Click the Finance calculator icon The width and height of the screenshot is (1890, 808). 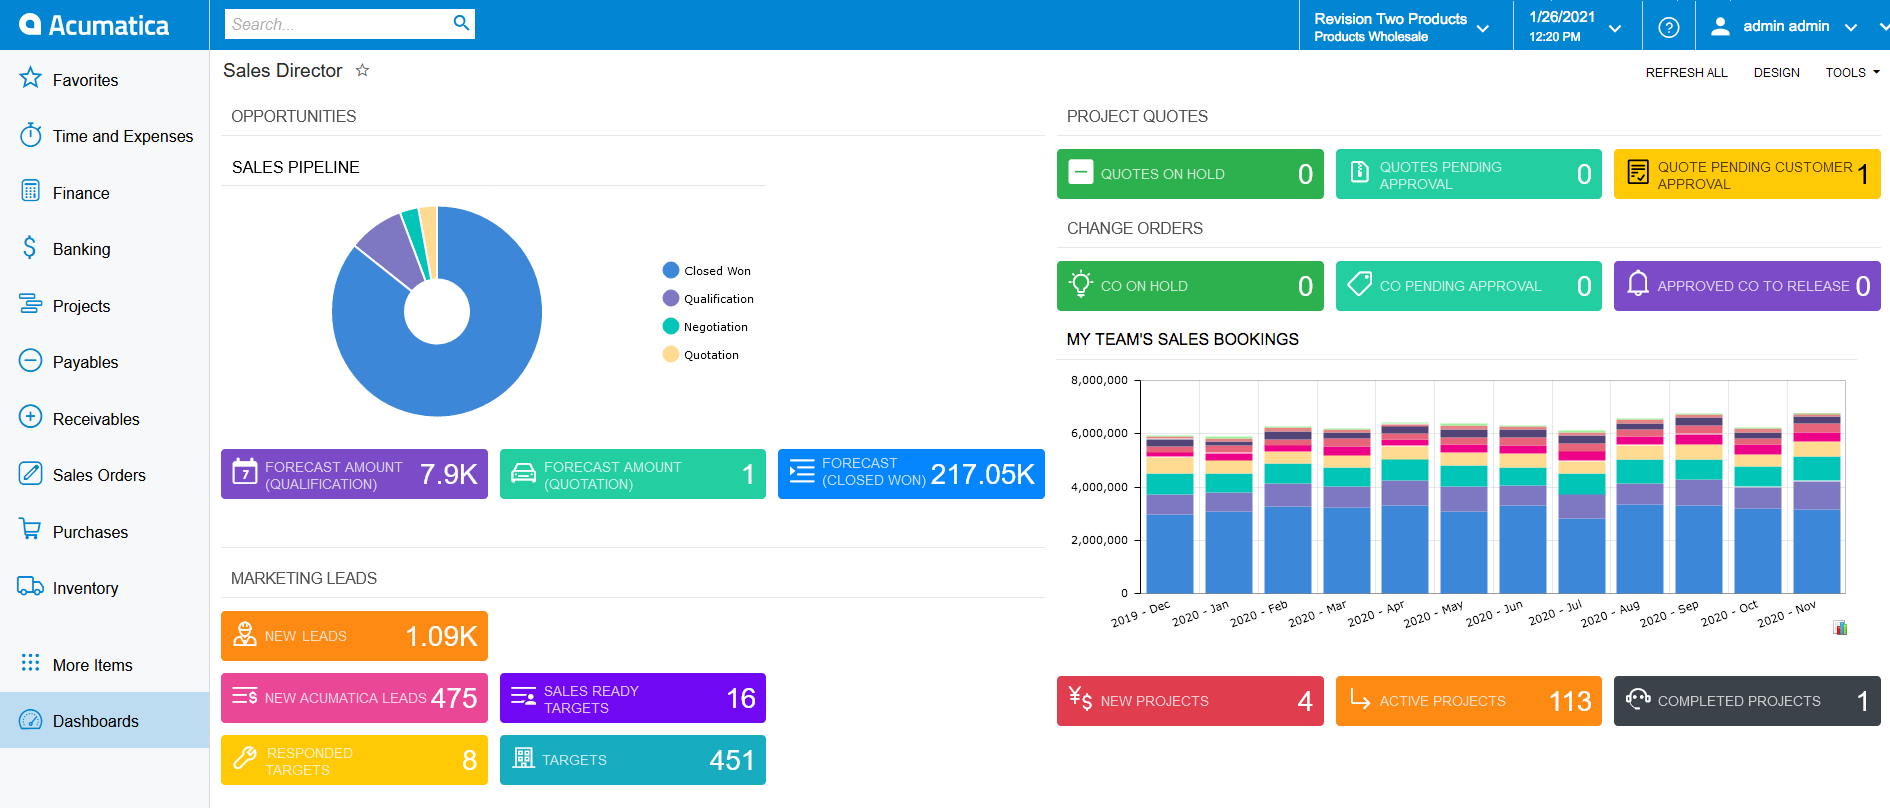(31, 191)
